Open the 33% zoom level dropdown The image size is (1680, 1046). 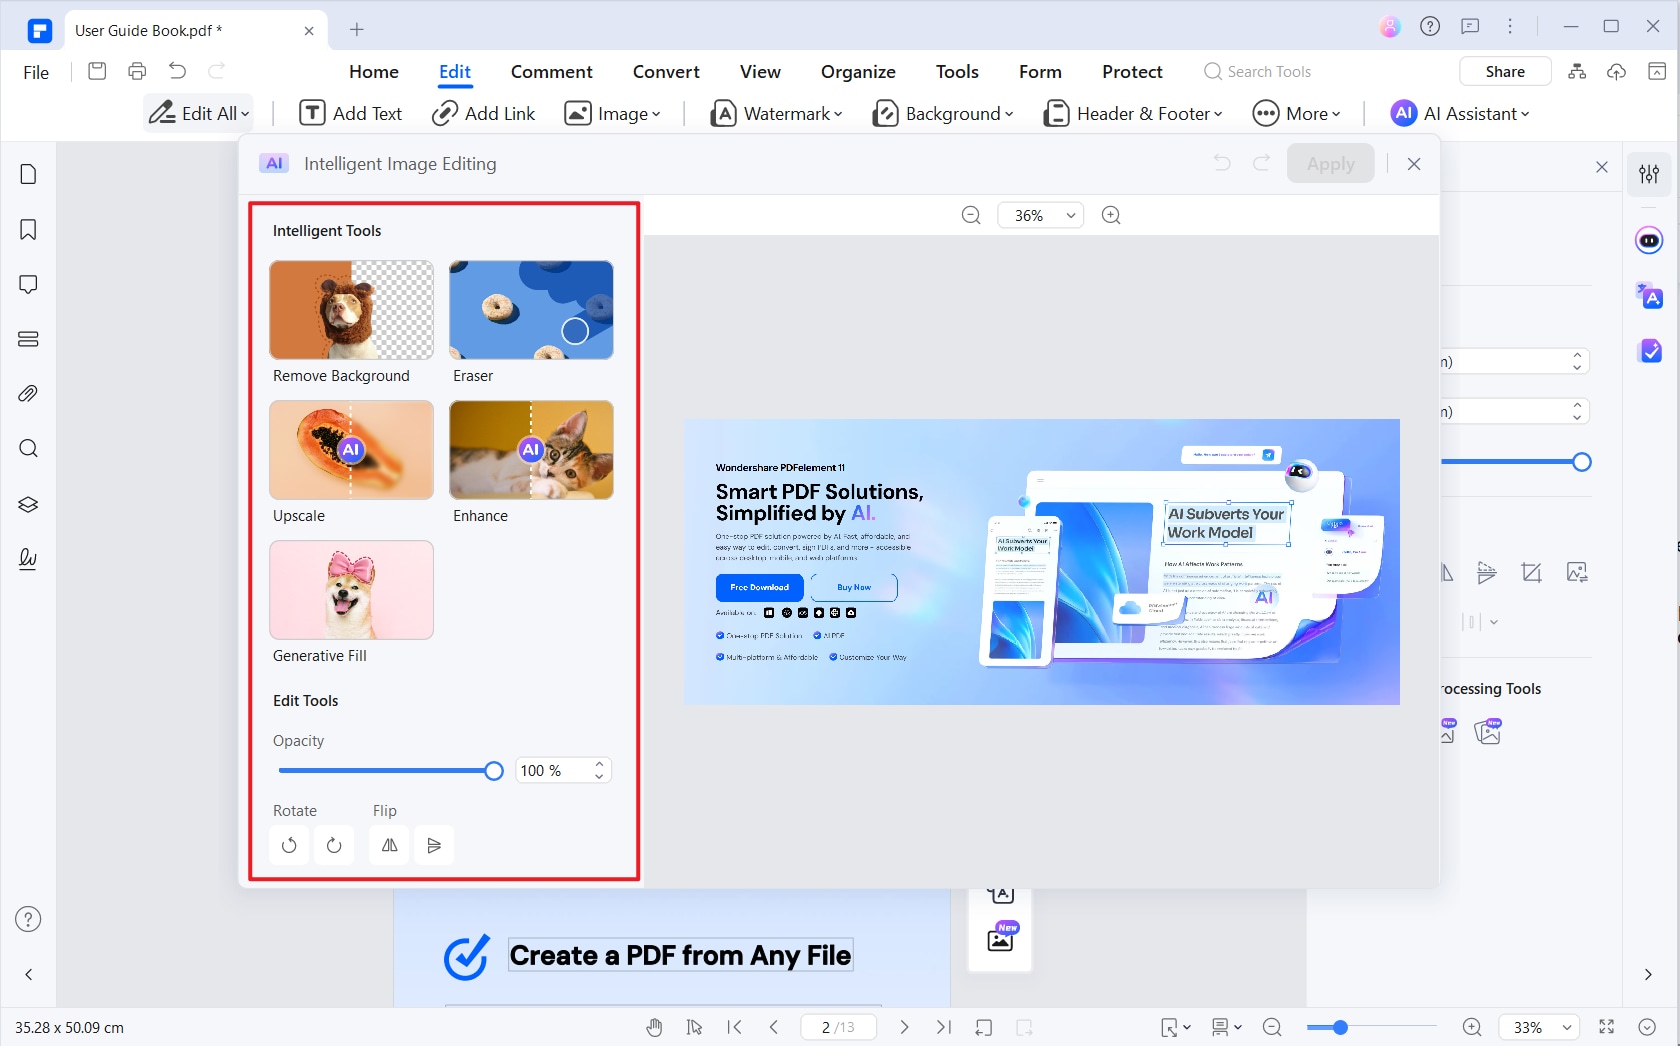[x=1539, y=1027]
